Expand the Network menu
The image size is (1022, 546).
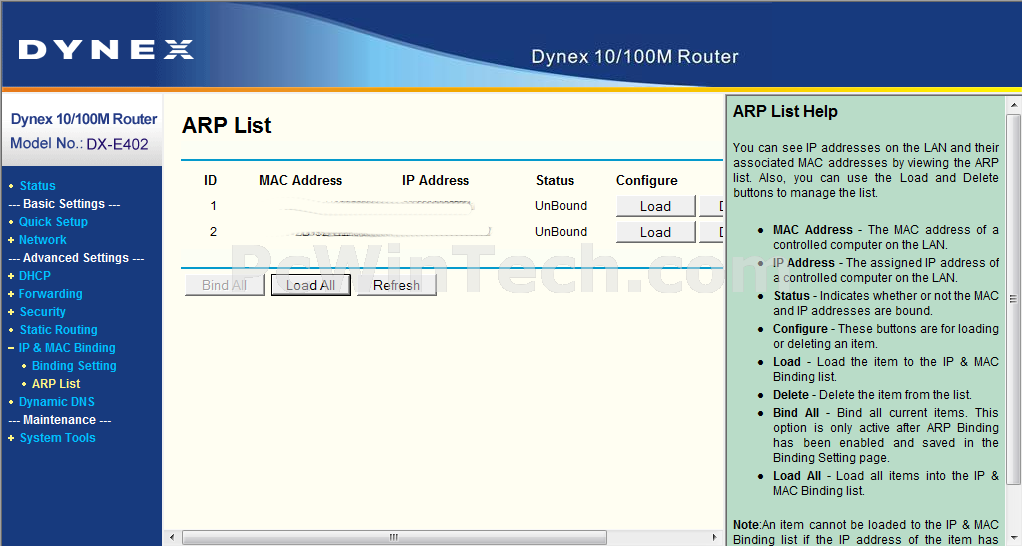[x=42, y=240]
